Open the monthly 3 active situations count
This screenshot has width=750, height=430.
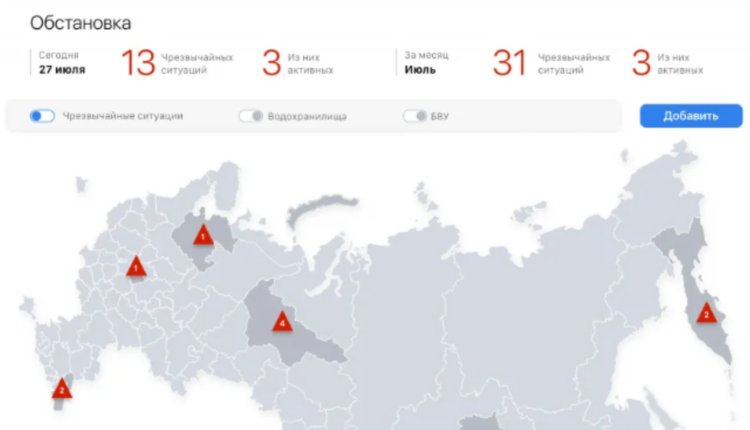point(641,64)
